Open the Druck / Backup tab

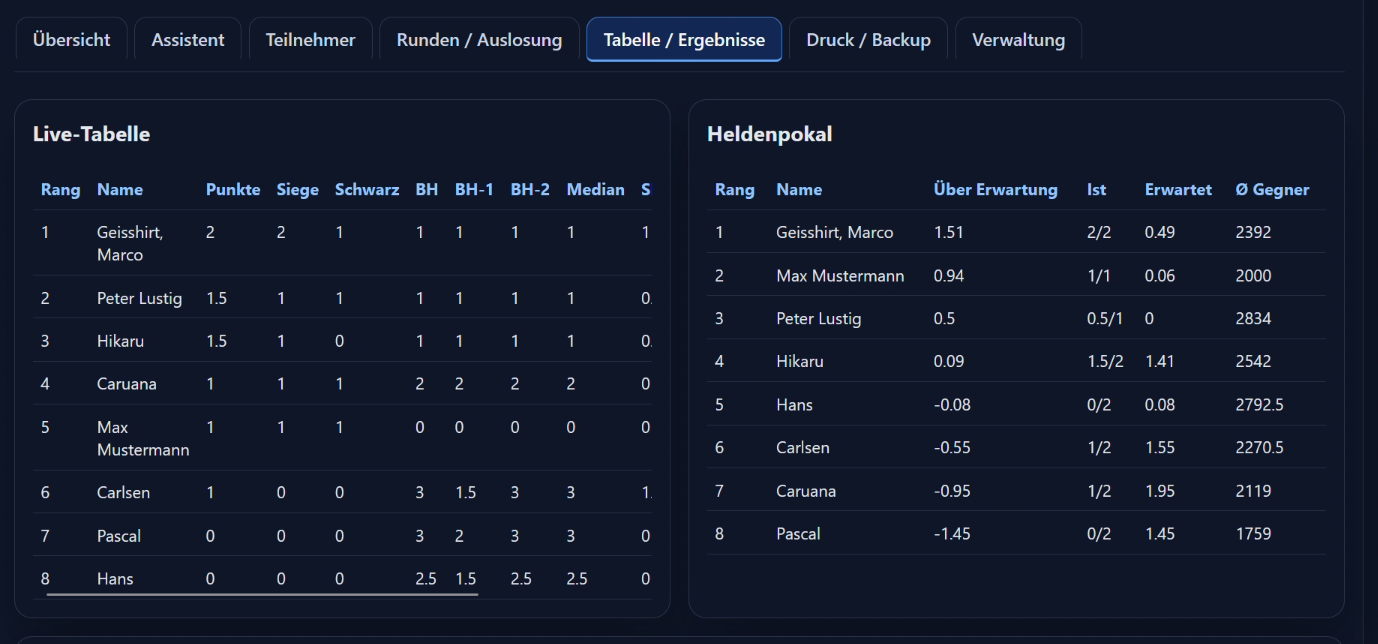point(868,40)
